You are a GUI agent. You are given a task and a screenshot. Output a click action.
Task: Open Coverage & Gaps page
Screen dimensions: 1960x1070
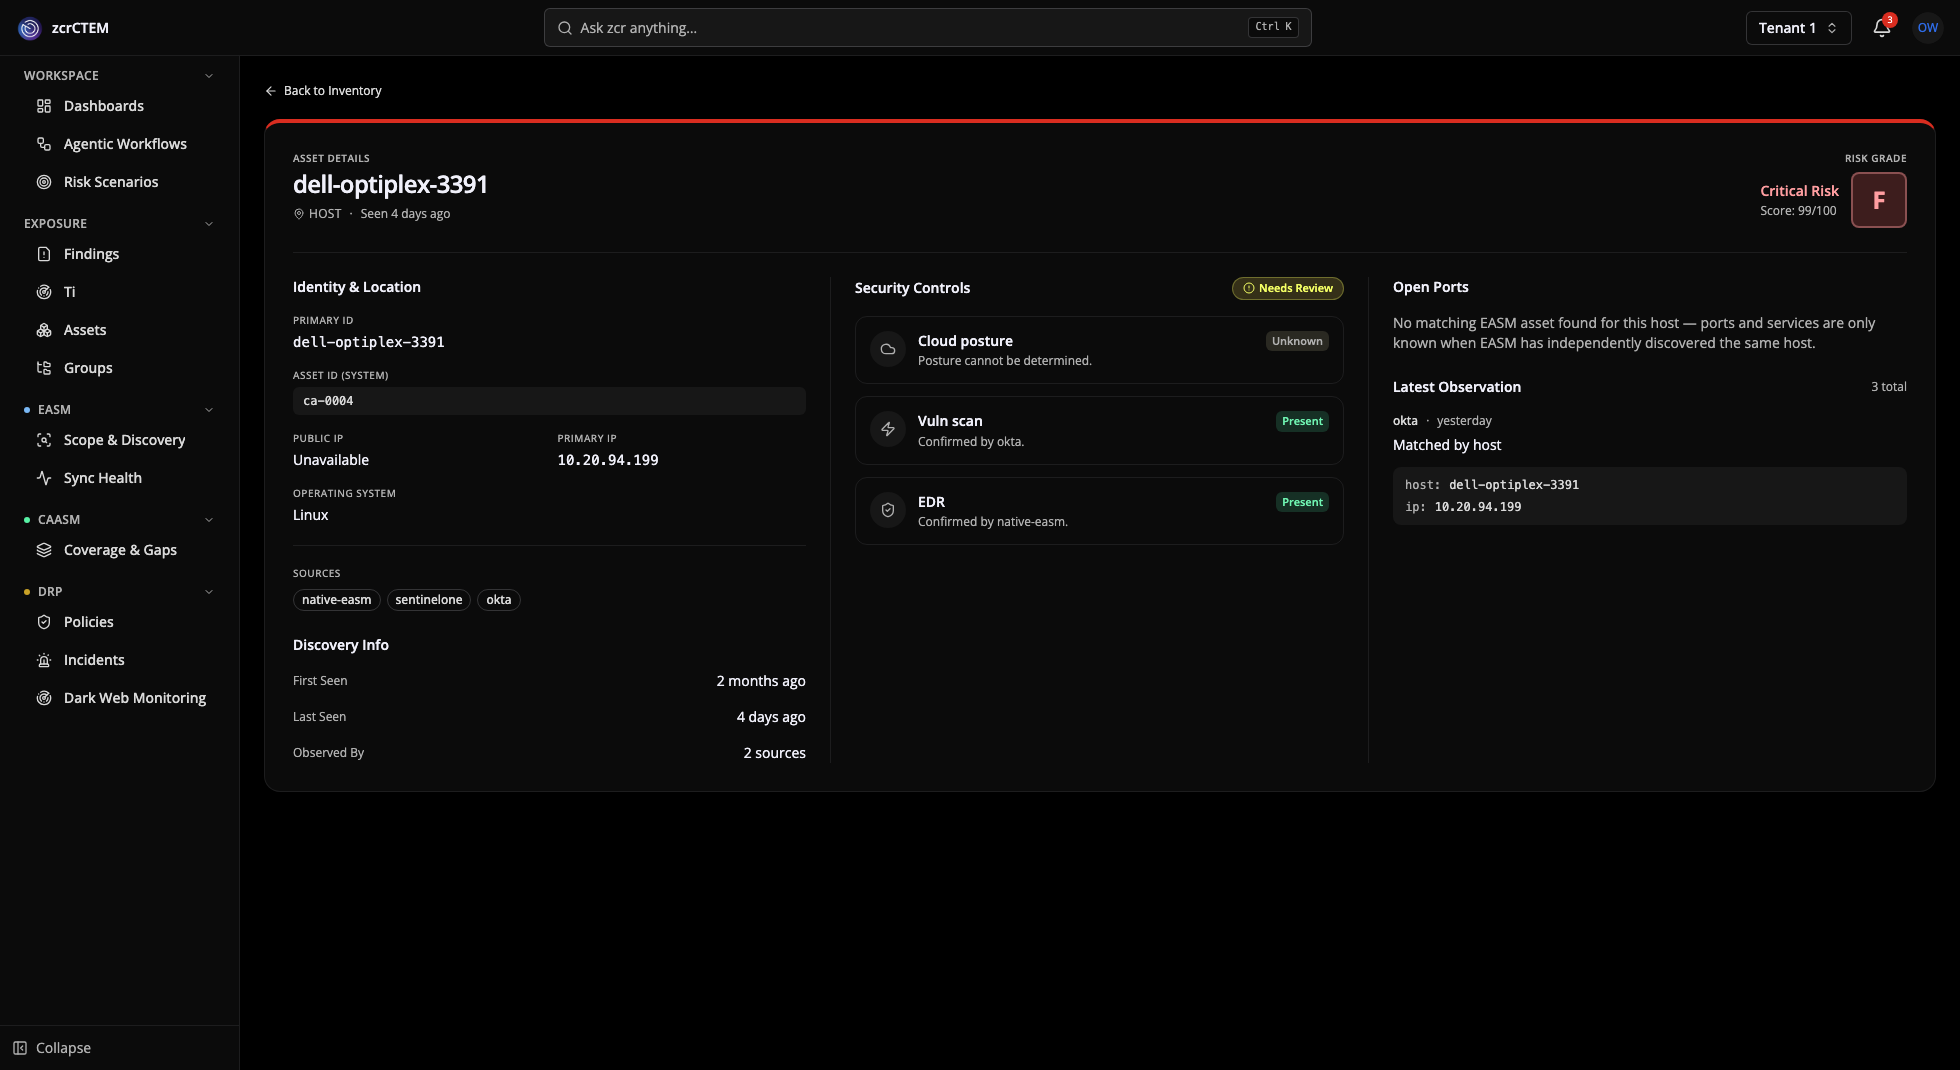[x=119, y=550]
